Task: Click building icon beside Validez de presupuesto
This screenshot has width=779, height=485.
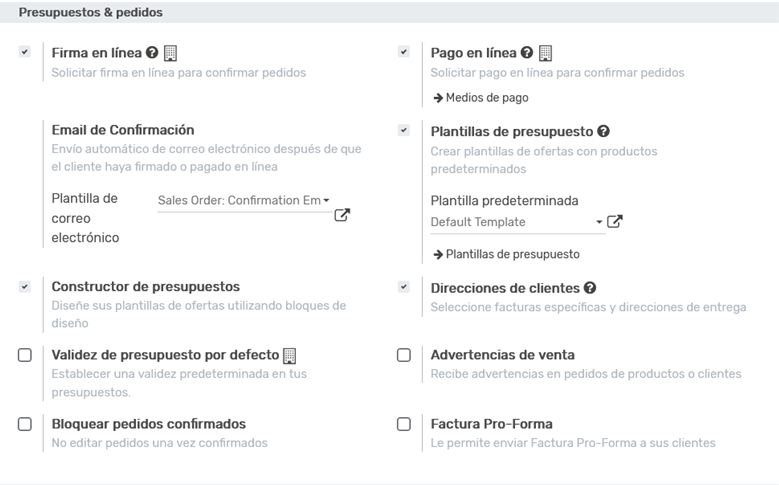Action: click(290, 355)
